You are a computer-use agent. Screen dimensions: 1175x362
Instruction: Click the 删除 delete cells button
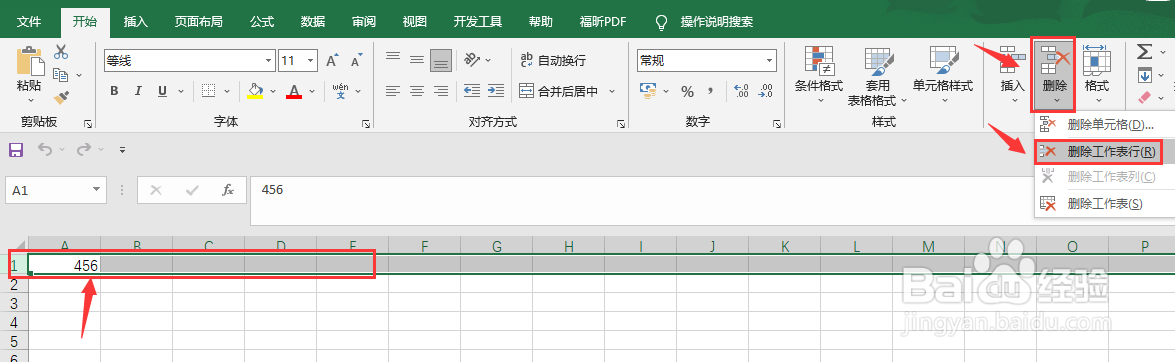click(1054, 75)
